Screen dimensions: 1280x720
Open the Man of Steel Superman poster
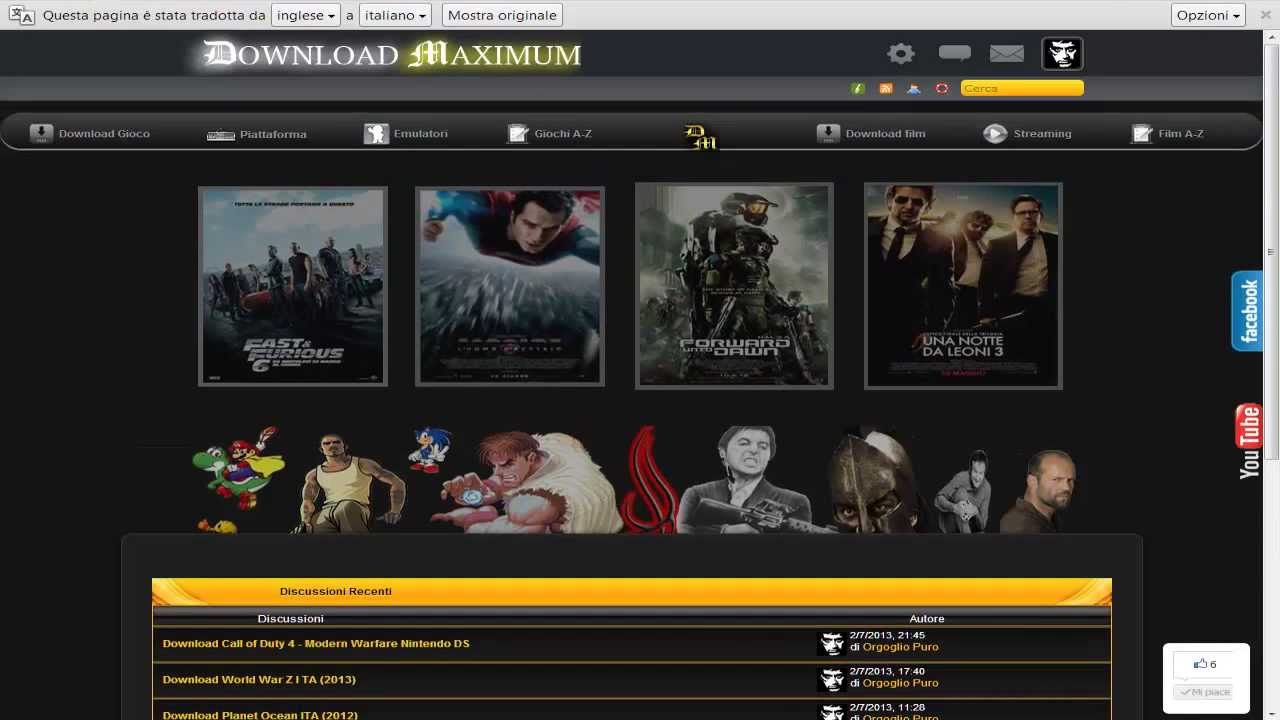tap(510, 286)
